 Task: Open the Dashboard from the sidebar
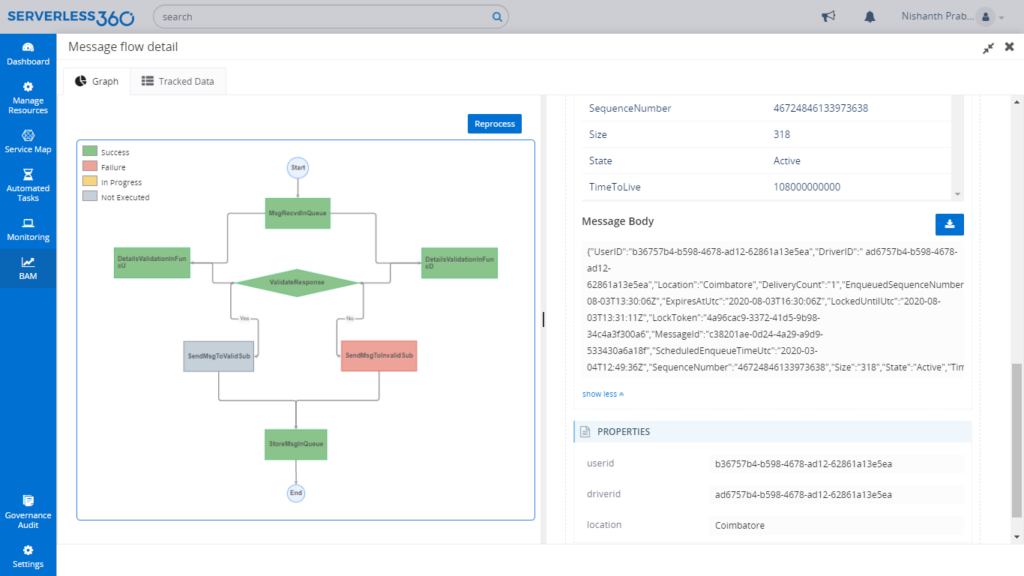coord(28,55)
